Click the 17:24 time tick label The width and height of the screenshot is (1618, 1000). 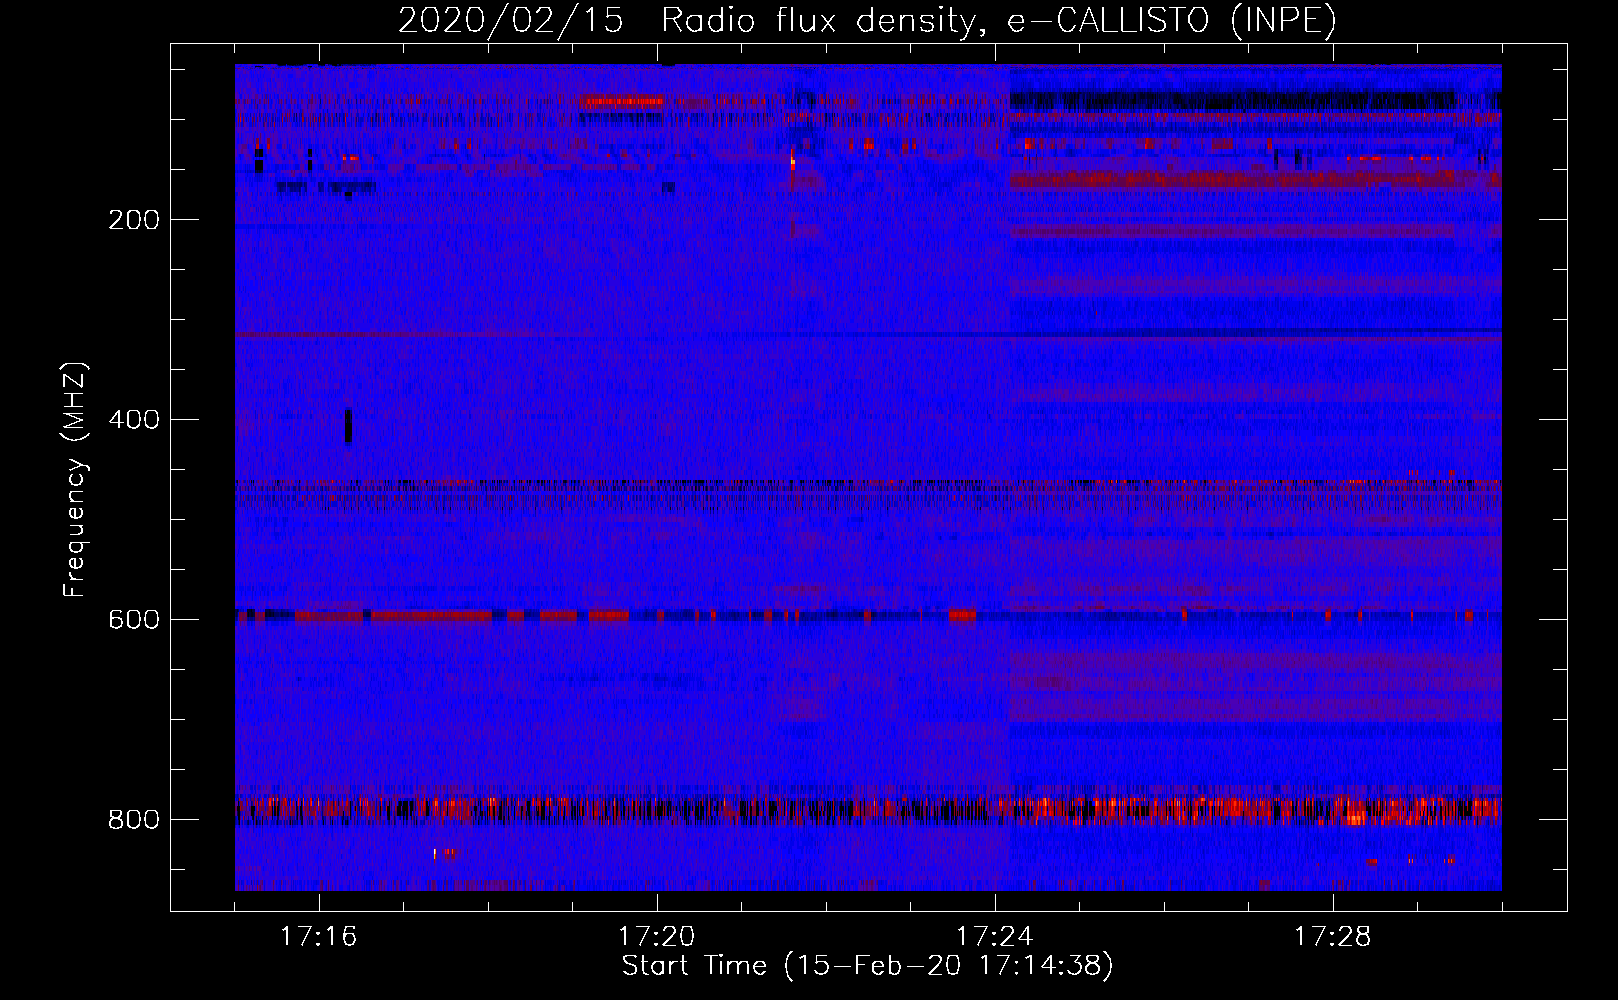click(995, 937)
